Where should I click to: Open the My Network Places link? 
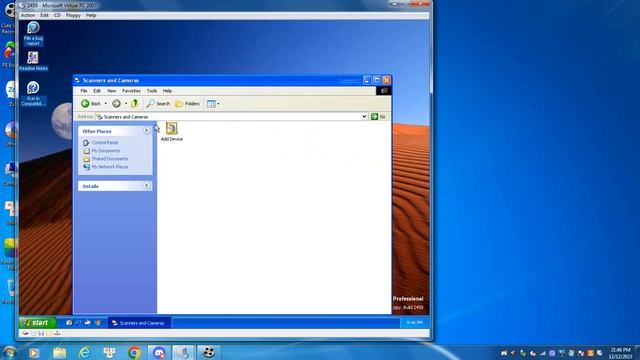(x=109, y=167)
